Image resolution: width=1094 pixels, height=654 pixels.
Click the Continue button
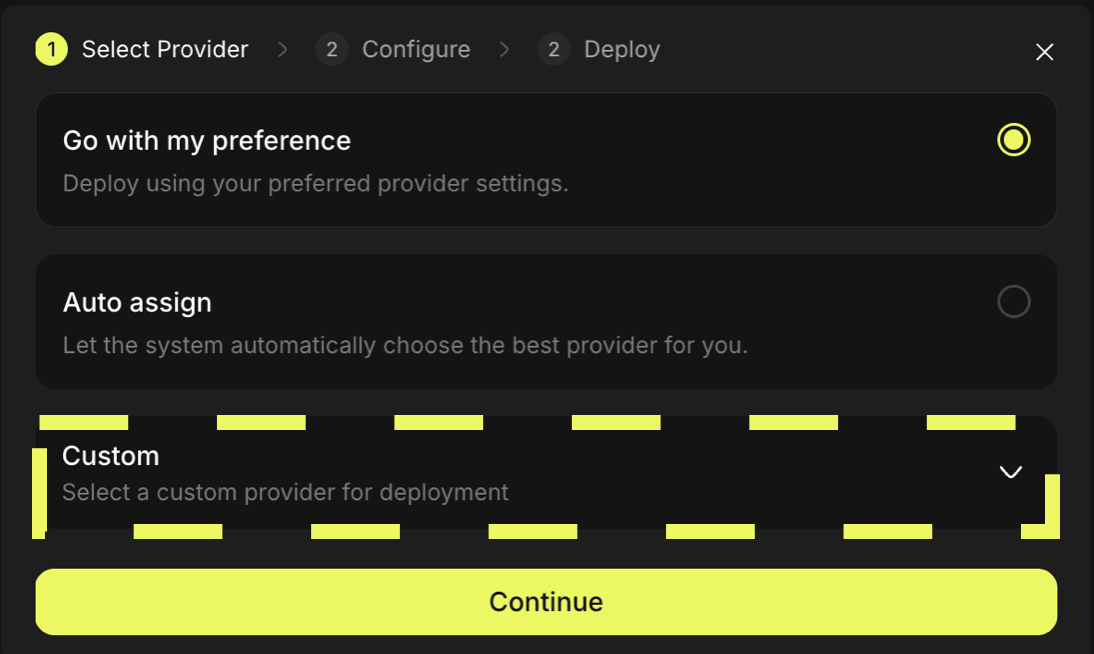click(x=546, y=601)
